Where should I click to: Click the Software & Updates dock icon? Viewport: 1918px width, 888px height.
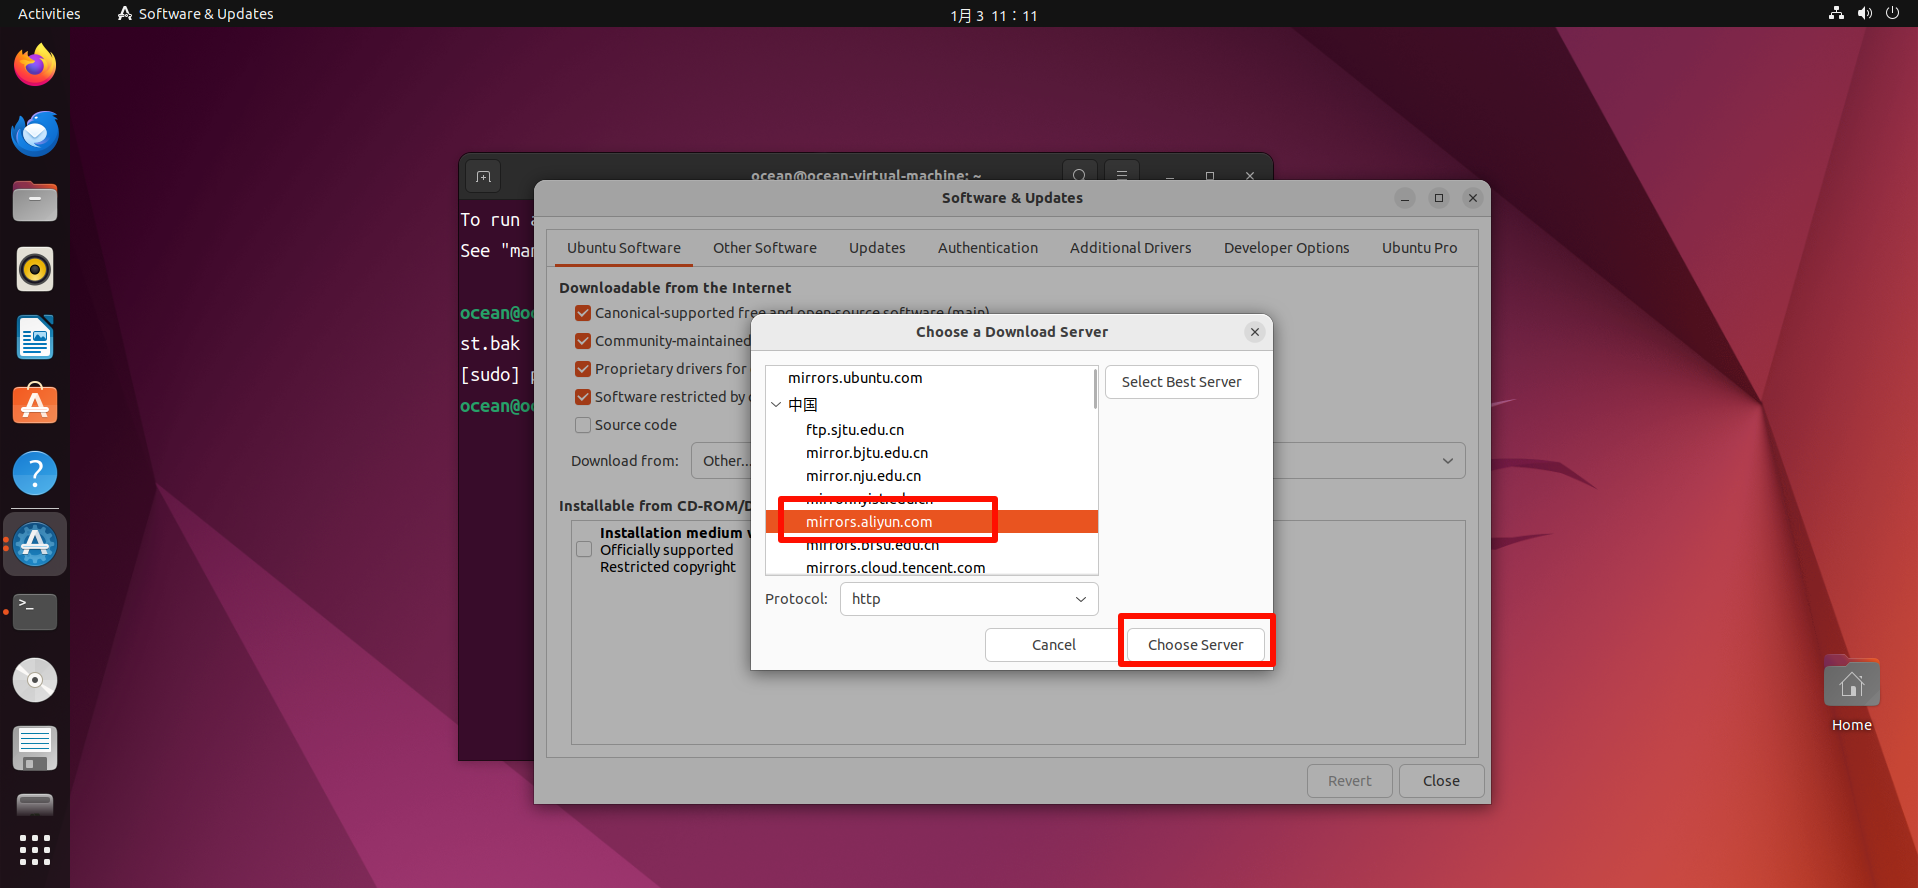pos(35,544)
